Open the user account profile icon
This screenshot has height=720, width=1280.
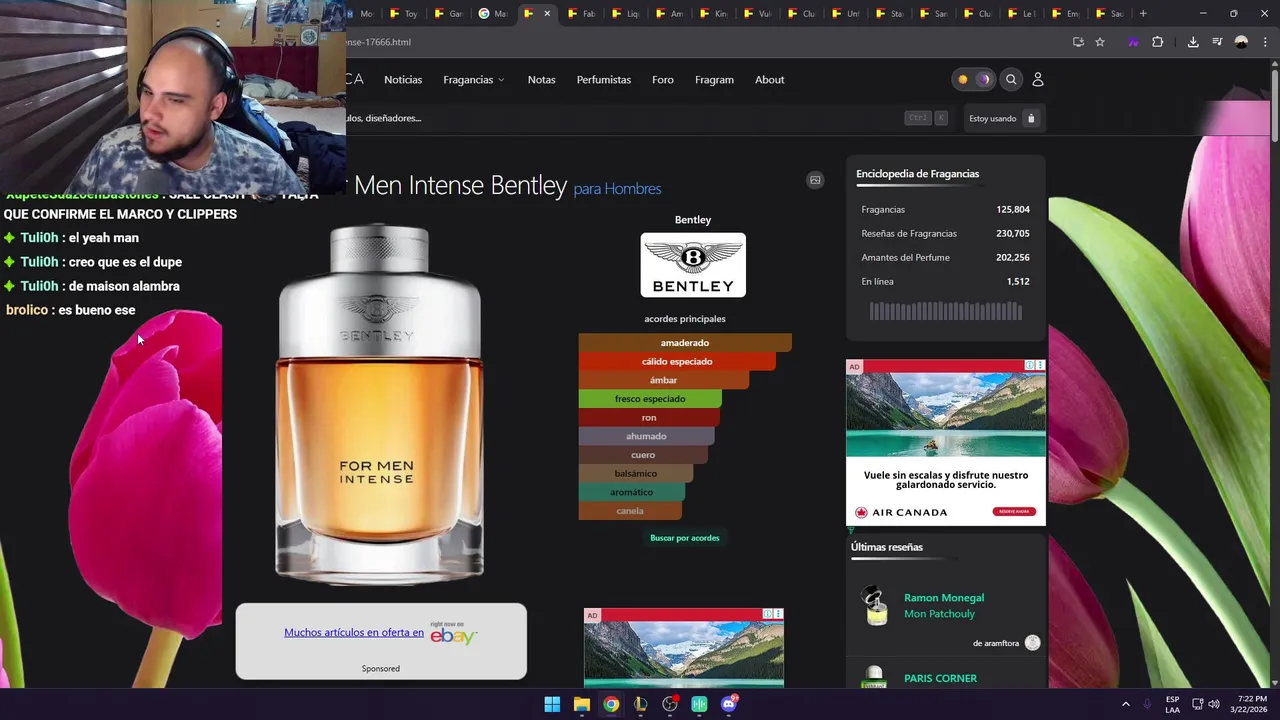tap(1037, 80)
